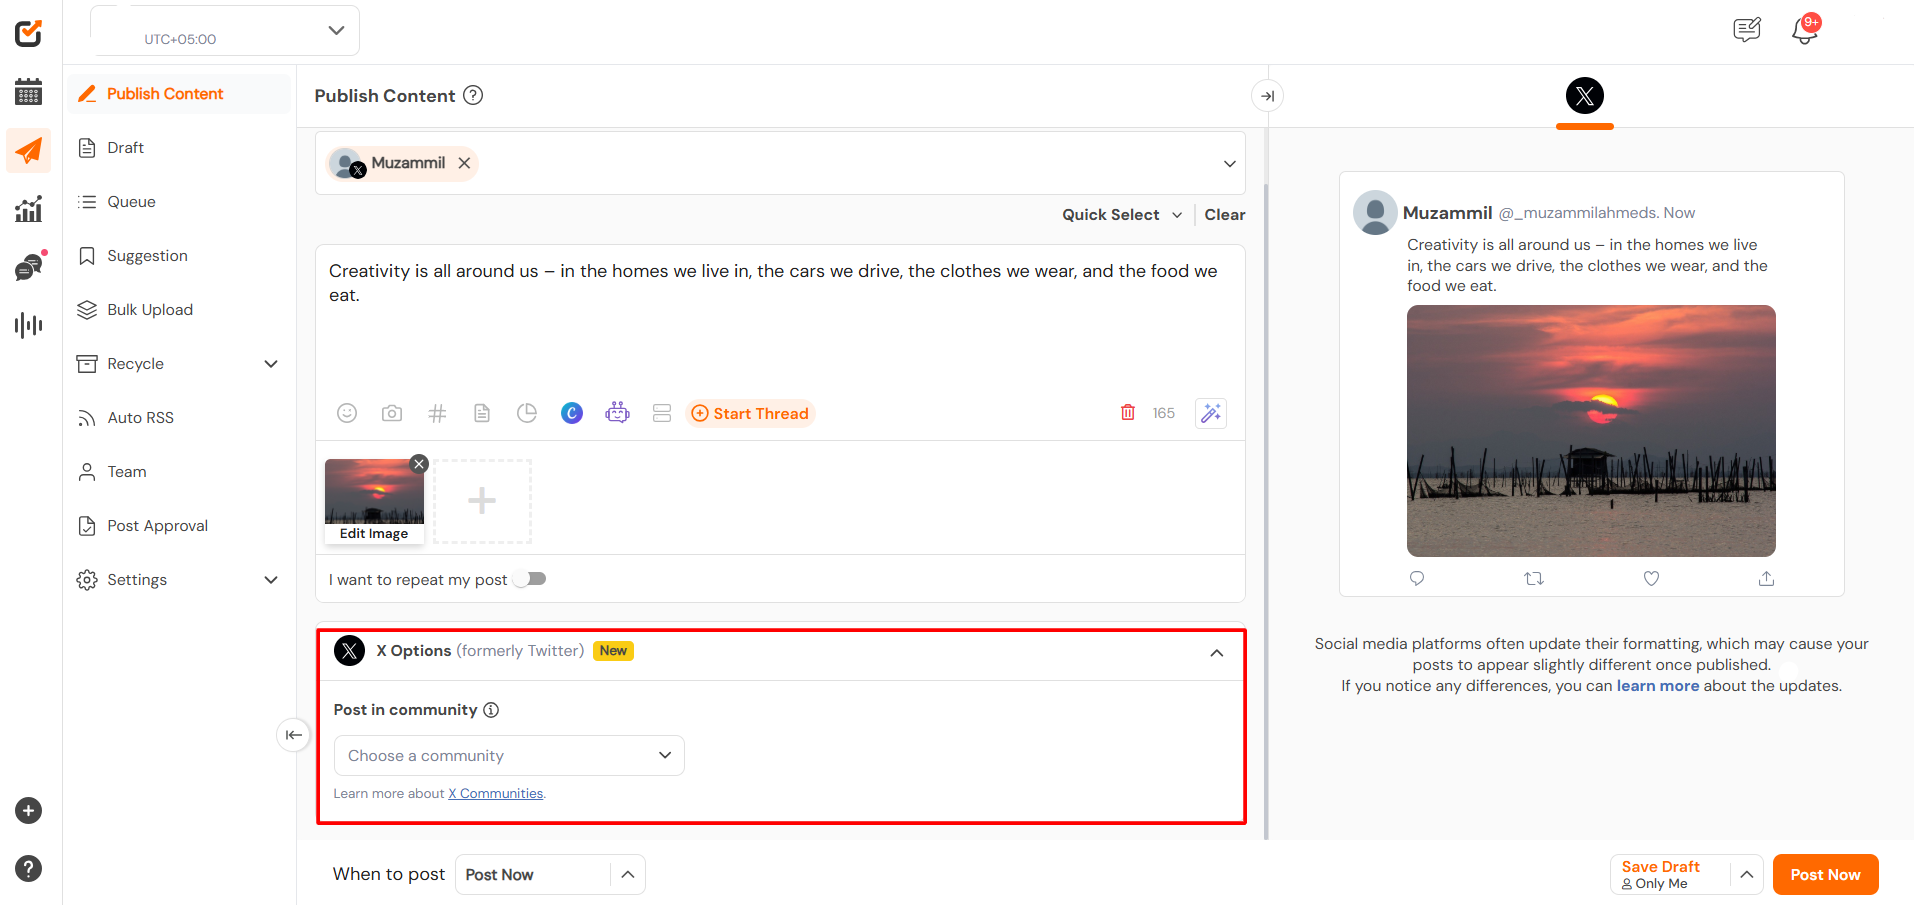Open the Suggestion menu item
The width and height of the screenshot is (1914, 905).
tap(180, 256)
